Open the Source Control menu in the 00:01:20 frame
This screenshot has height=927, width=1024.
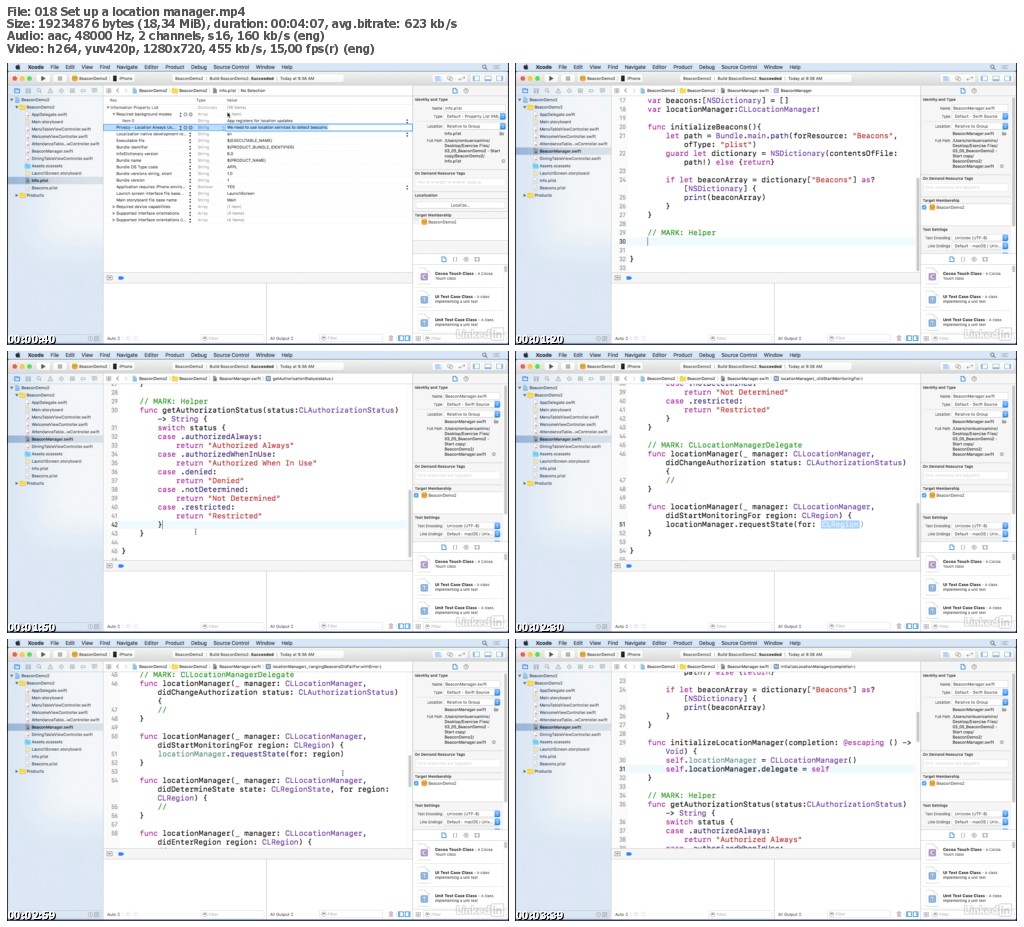(x=739, y=67)
